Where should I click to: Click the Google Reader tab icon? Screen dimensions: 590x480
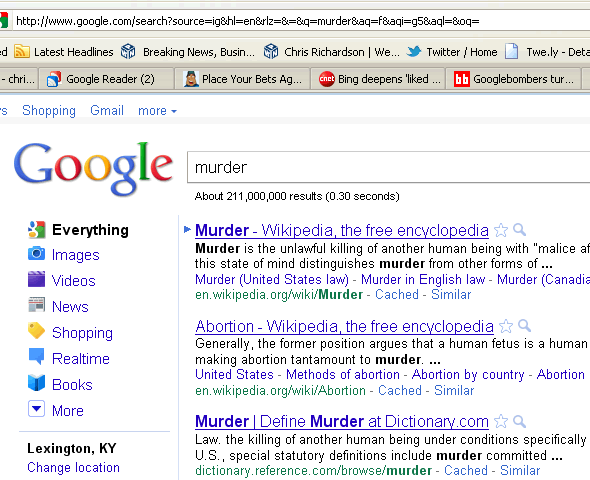tap(54, 79)
